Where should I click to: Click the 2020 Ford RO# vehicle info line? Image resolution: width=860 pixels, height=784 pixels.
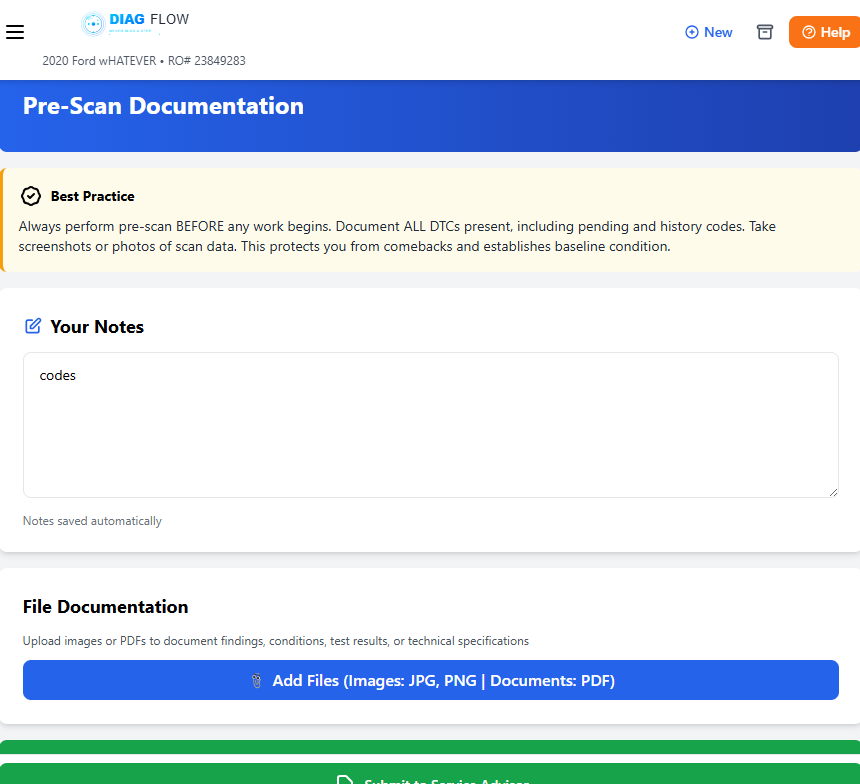(144, 61)
